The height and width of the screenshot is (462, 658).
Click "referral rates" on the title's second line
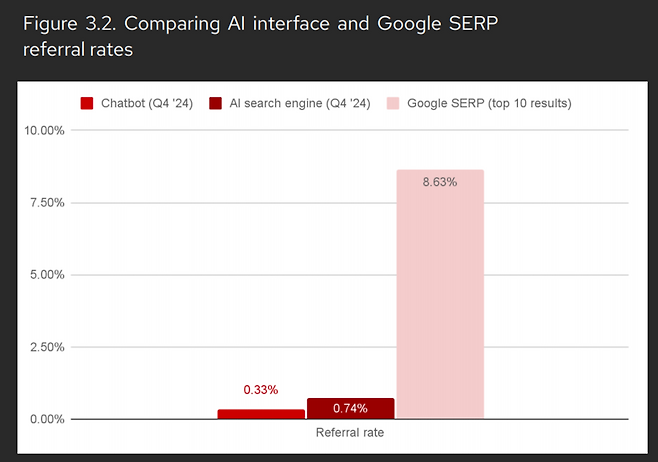tap(77, 48)
